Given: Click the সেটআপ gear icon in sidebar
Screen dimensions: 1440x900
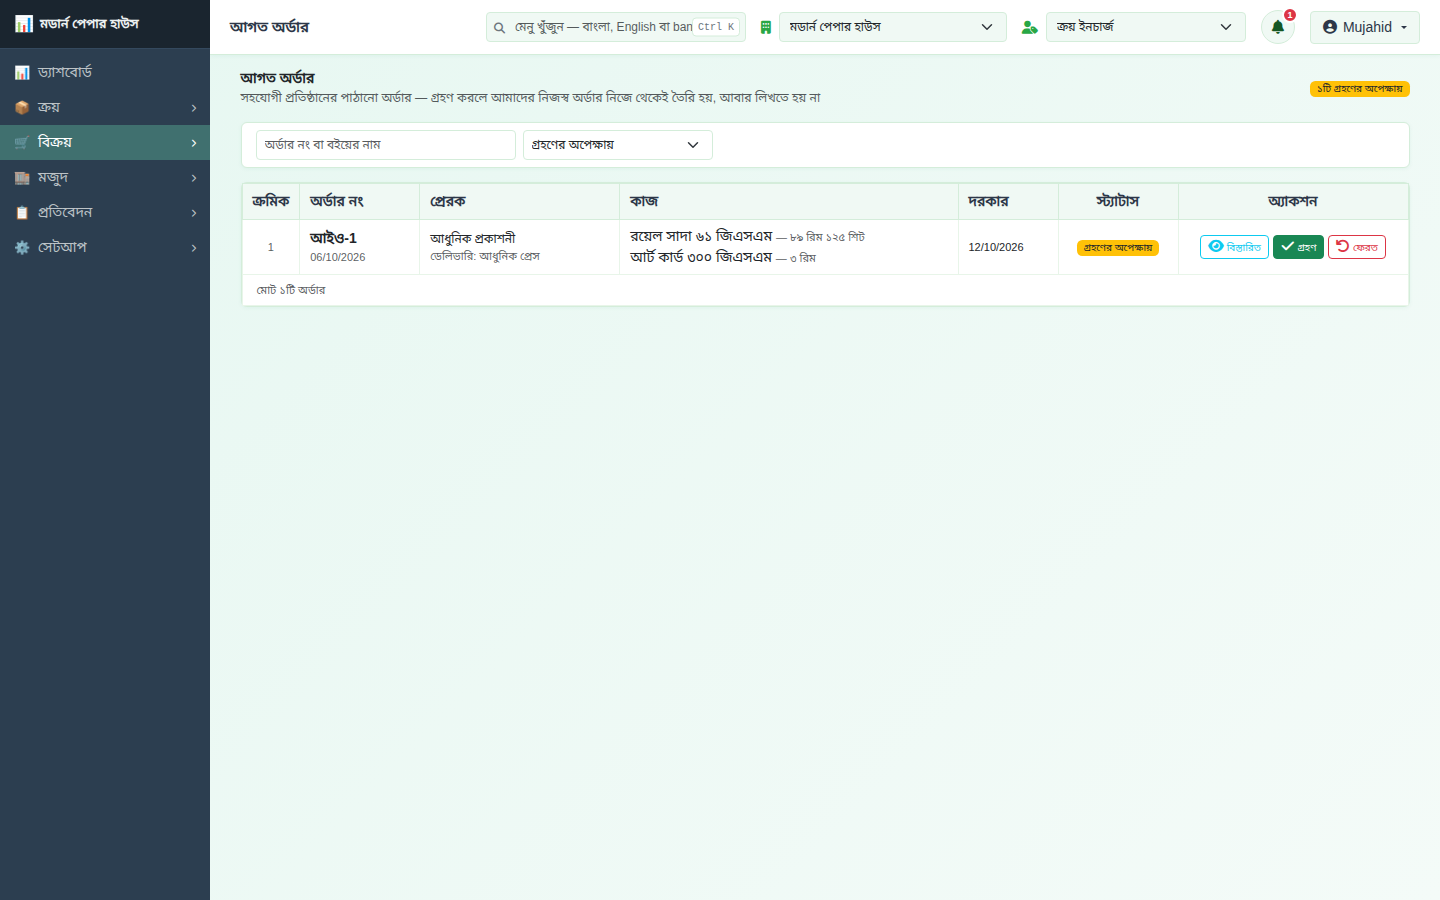Looking at the screenshot, I should point(22,247).
